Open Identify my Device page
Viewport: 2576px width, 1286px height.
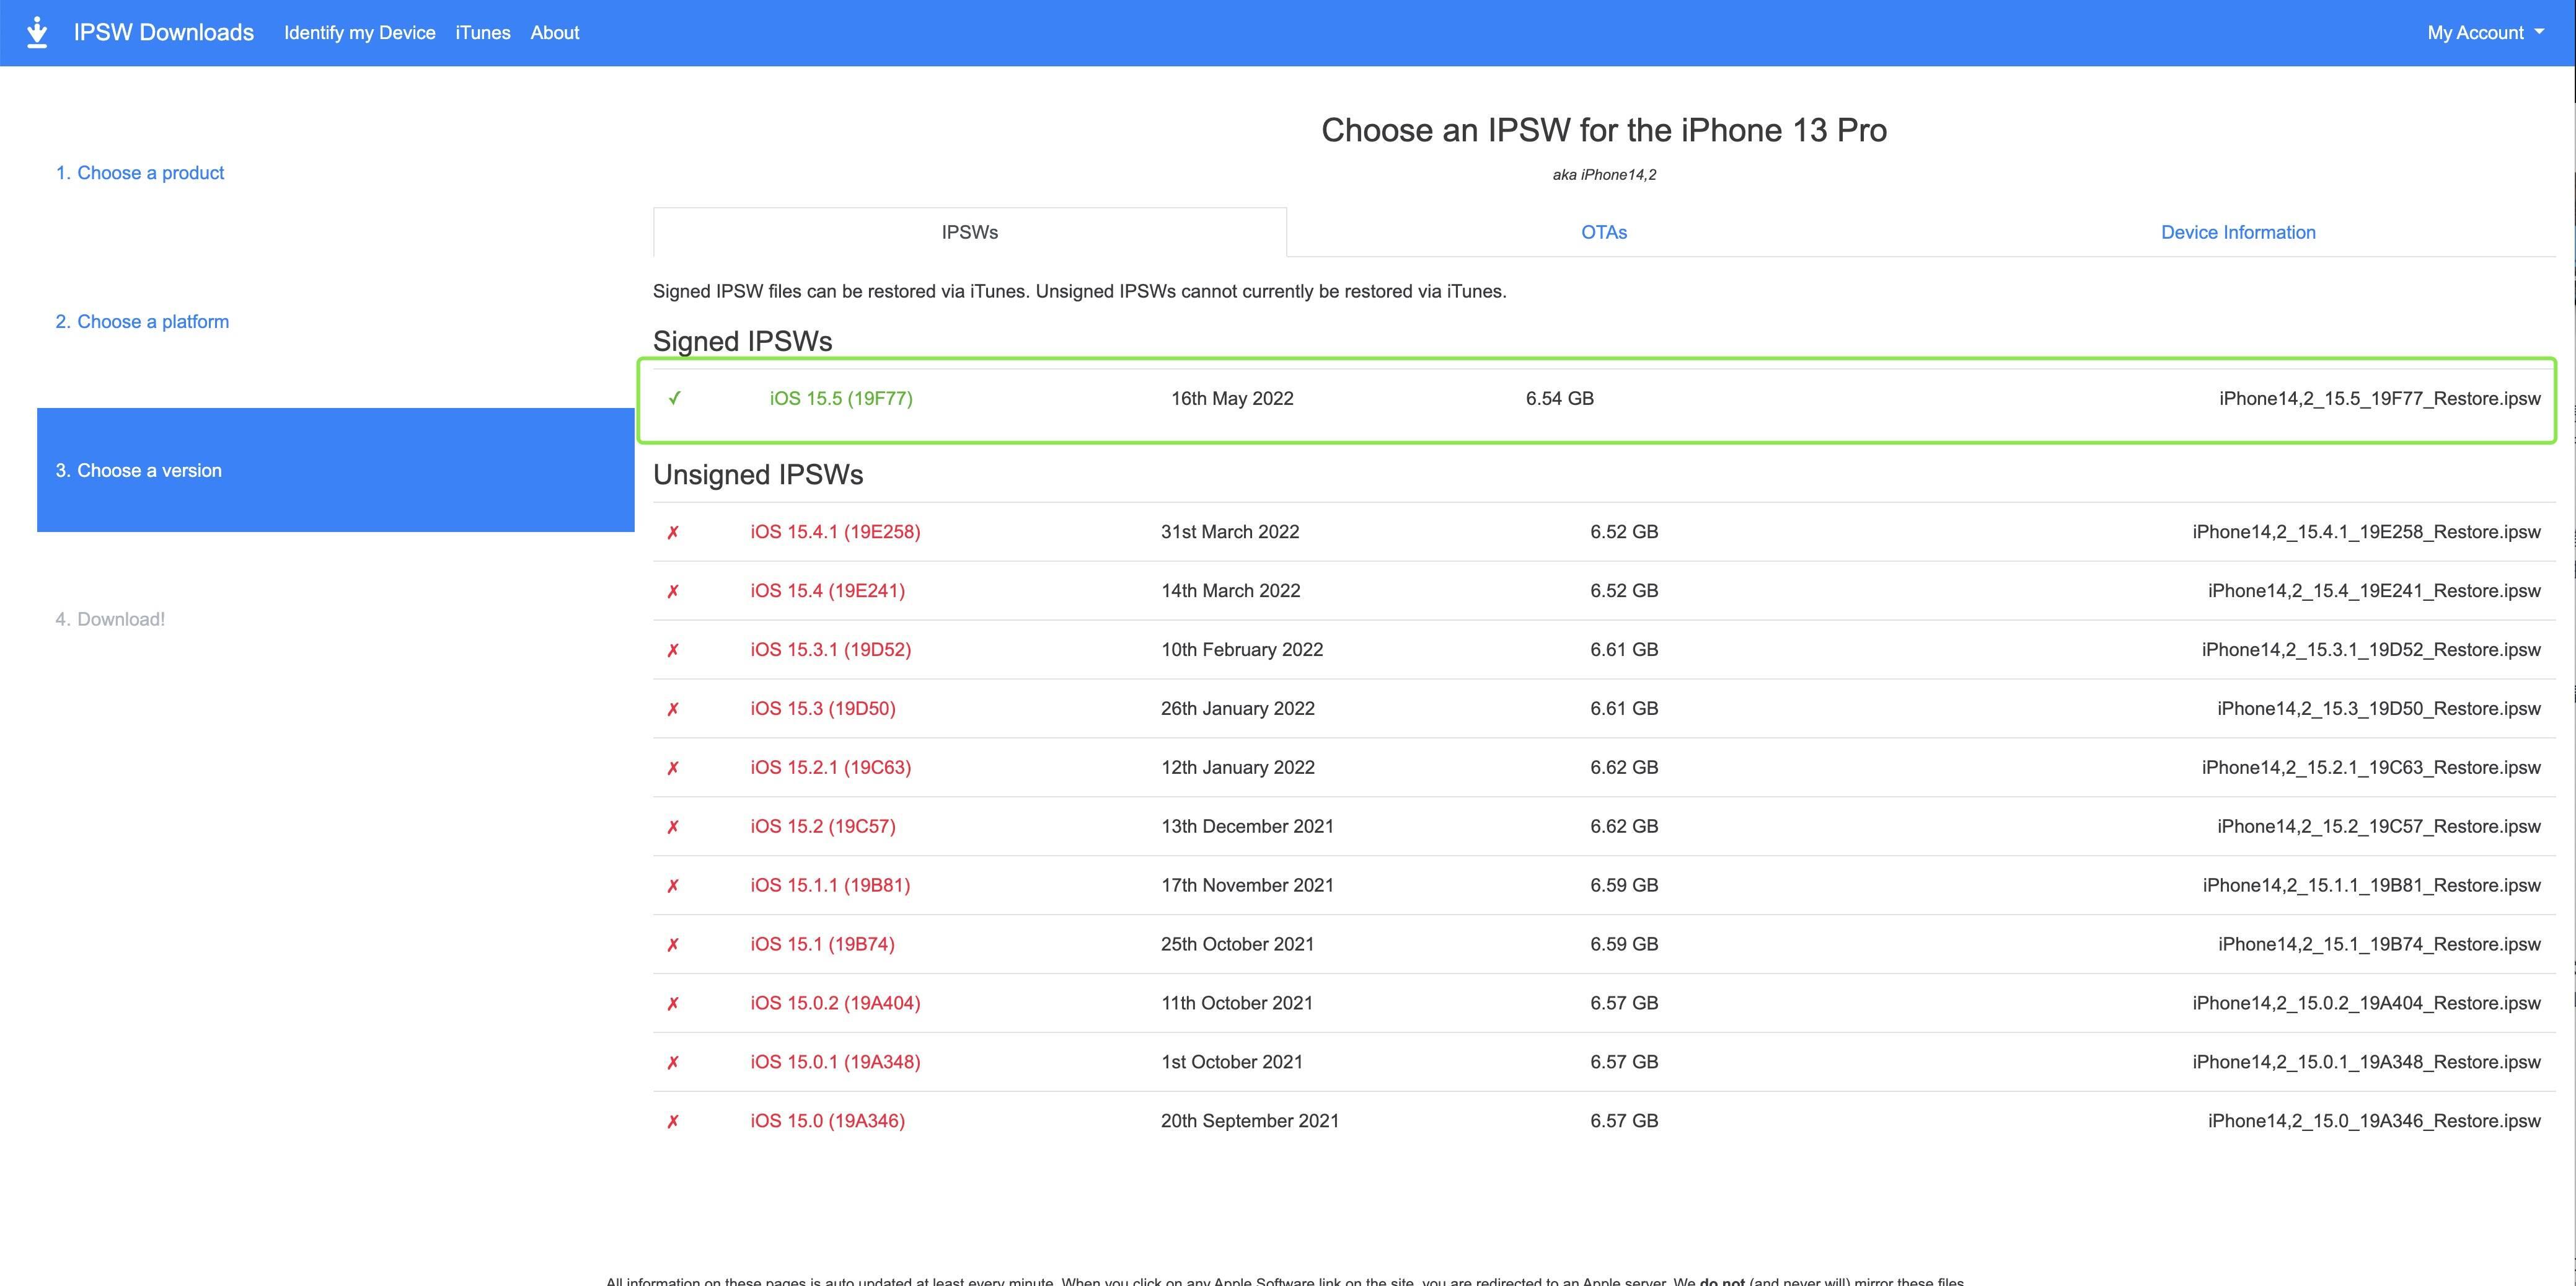[359, 33]
